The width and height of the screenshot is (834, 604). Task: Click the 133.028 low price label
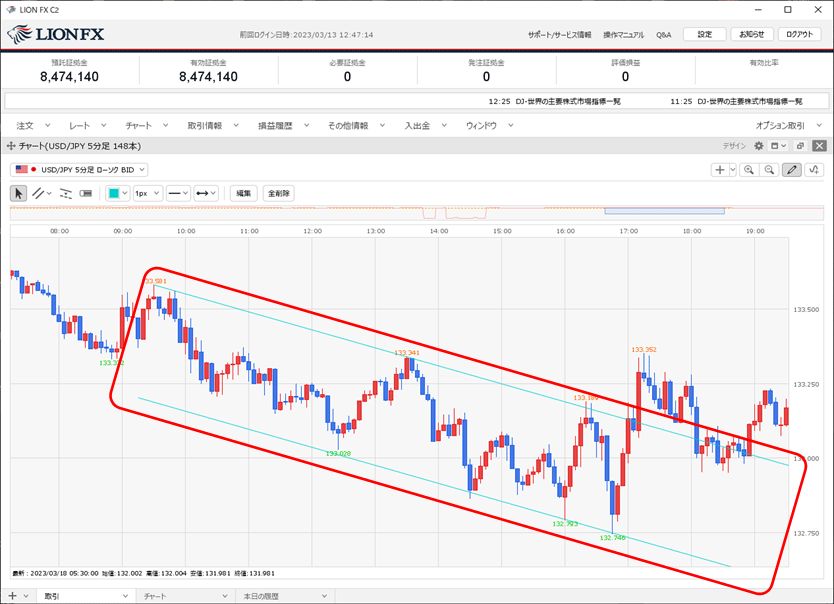pyautogui.click(x=338, y=454)
